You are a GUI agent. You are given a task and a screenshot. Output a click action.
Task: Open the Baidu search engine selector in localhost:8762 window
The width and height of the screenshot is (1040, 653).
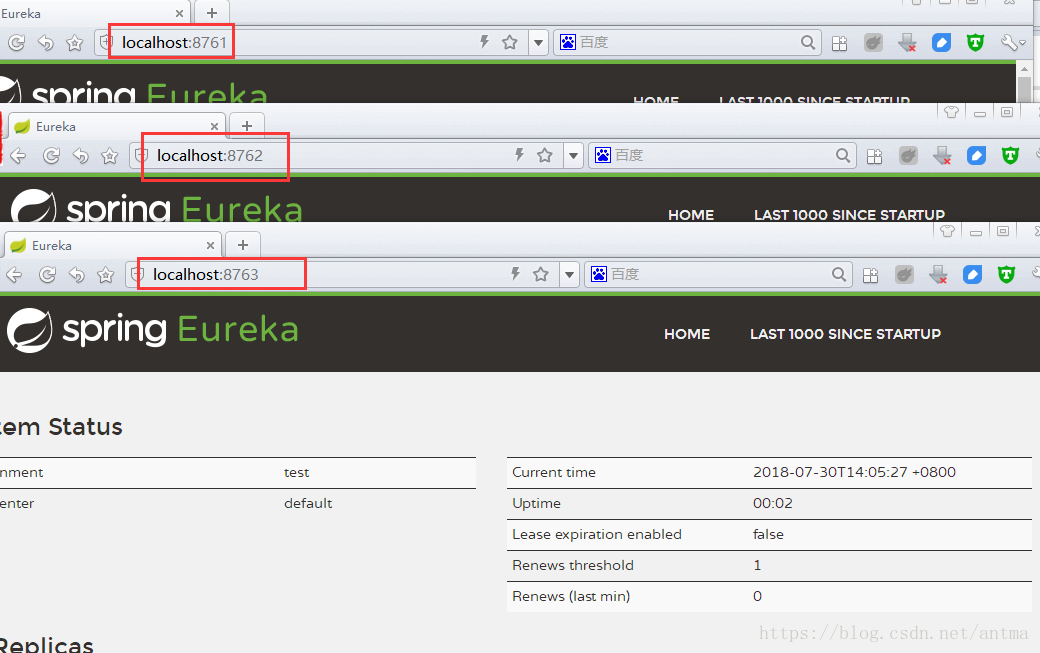click(603, 155)
